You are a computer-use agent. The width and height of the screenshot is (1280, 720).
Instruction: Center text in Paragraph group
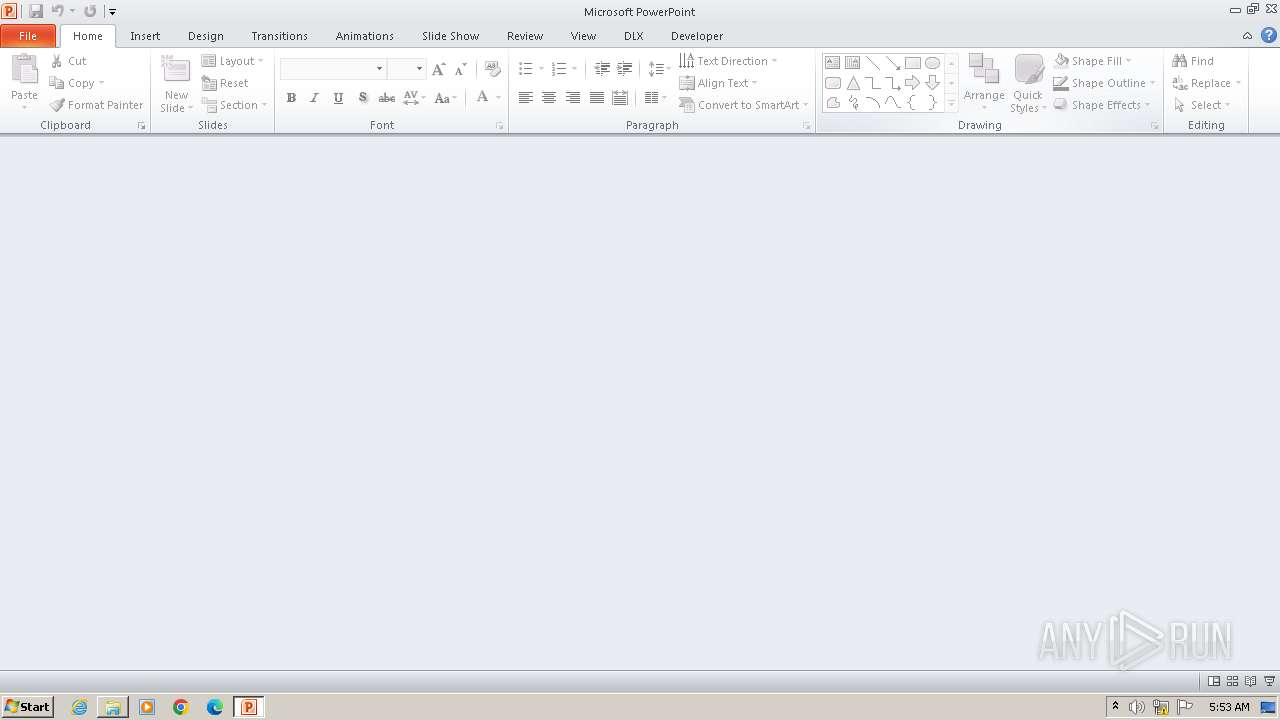point(549,98)
